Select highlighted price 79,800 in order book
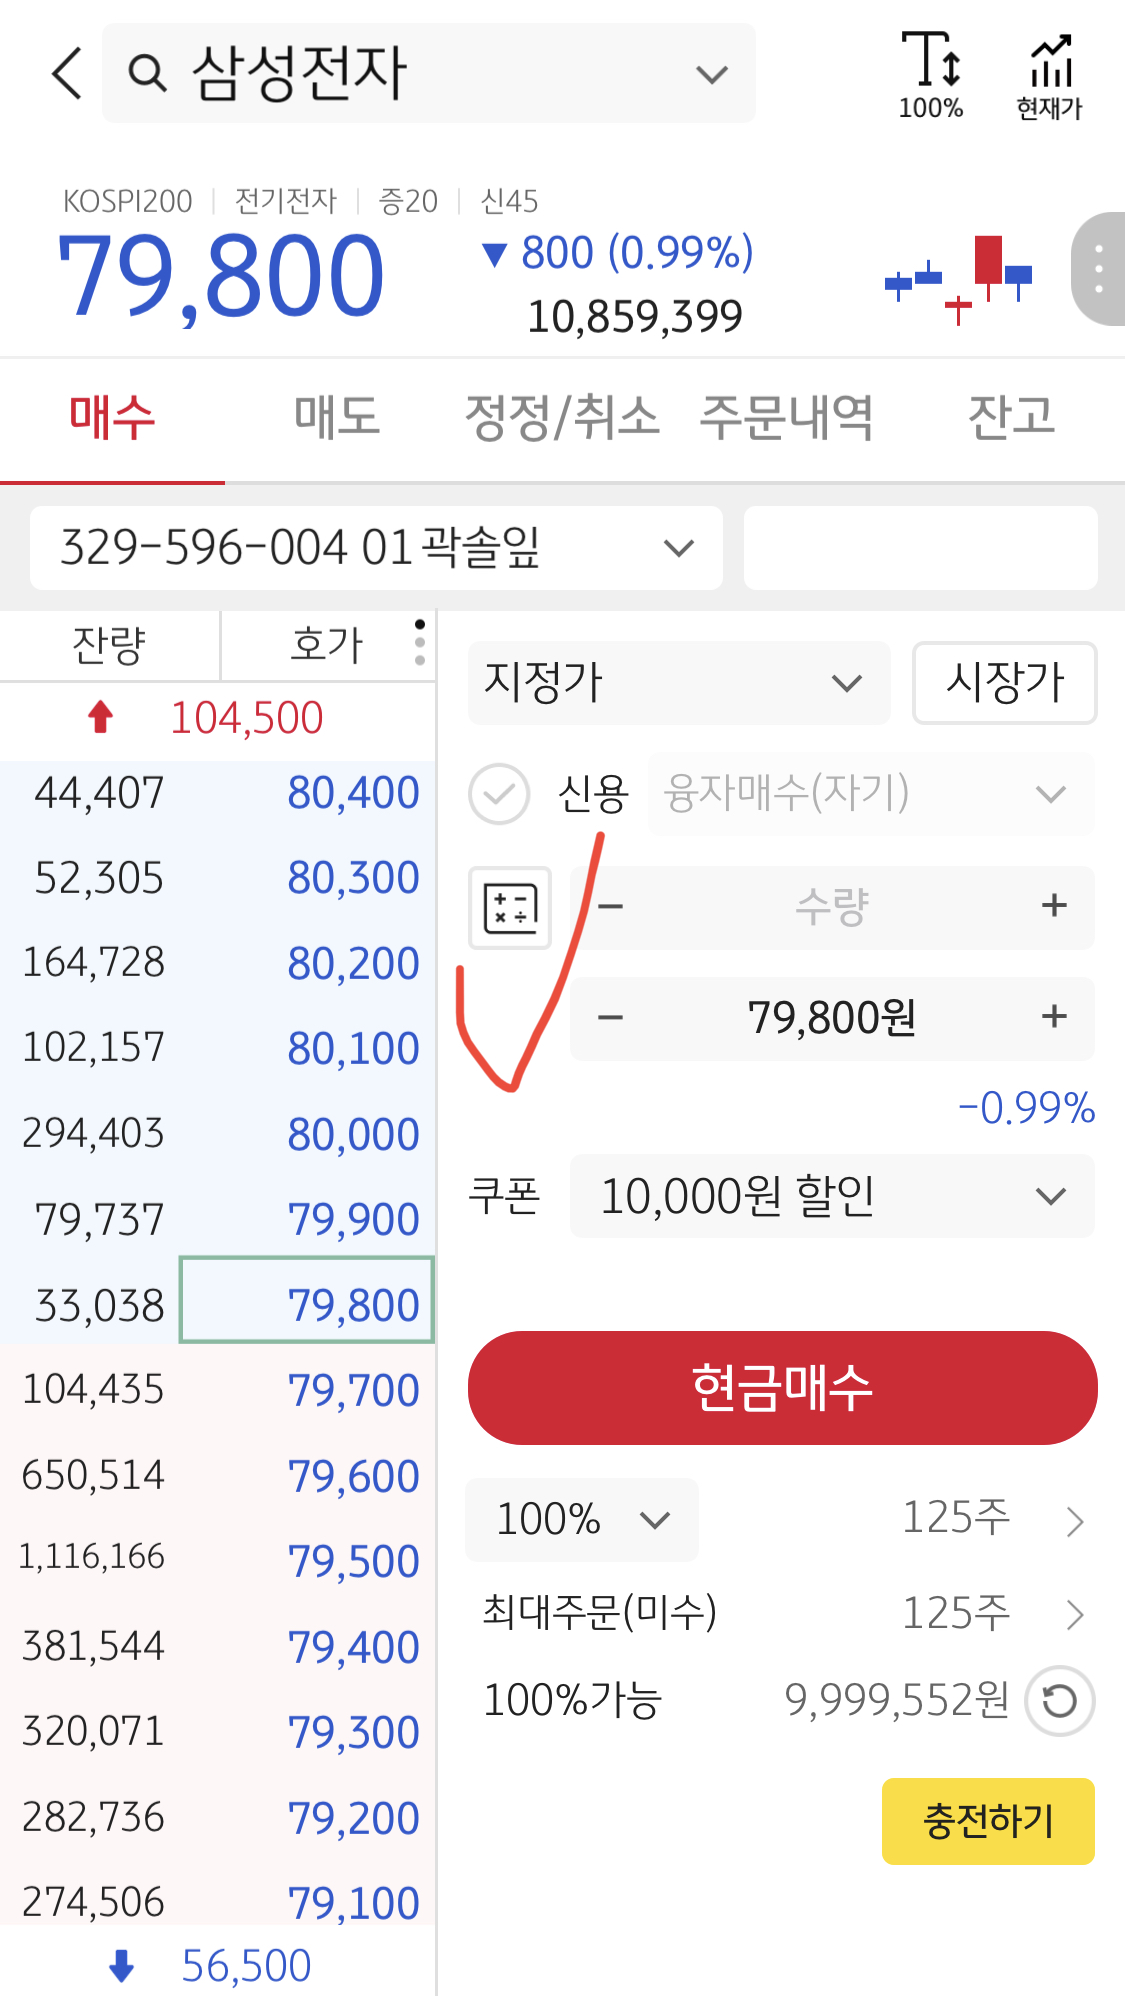Viewport: 1125px width, 1996px height. [307, 1300]
